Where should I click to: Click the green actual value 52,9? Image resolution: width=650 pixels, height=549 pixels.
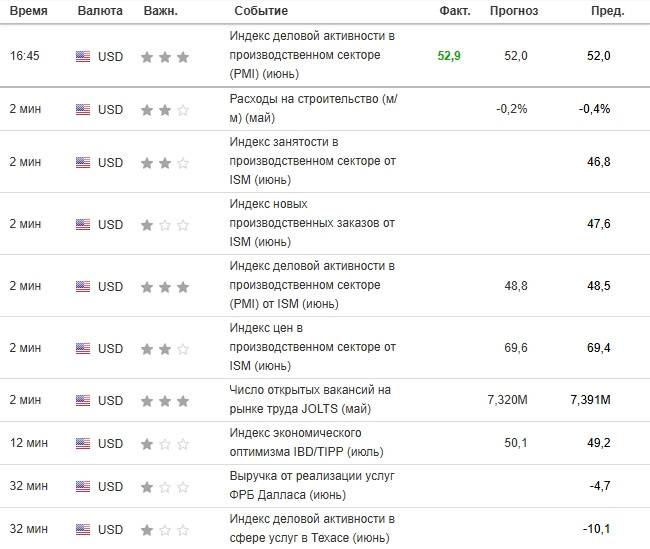coord(449,56)
